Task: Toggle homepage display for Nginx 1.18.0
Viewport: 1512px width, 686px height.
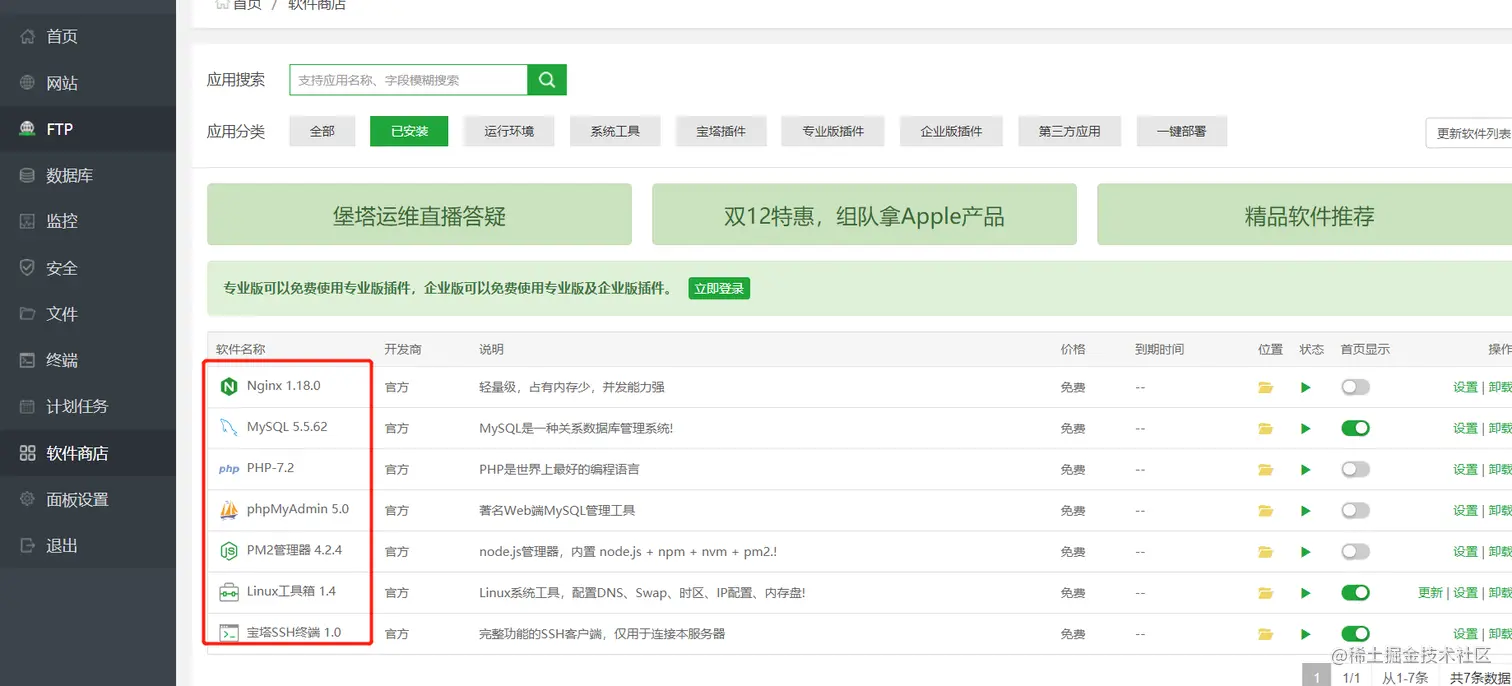Action: [x=1355, y=387]
